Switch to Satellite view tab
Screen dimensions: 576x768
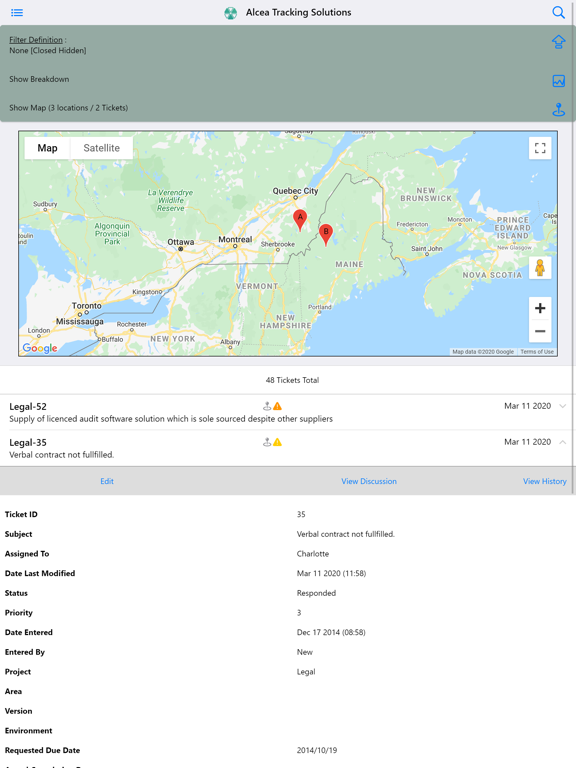point(101,148)
